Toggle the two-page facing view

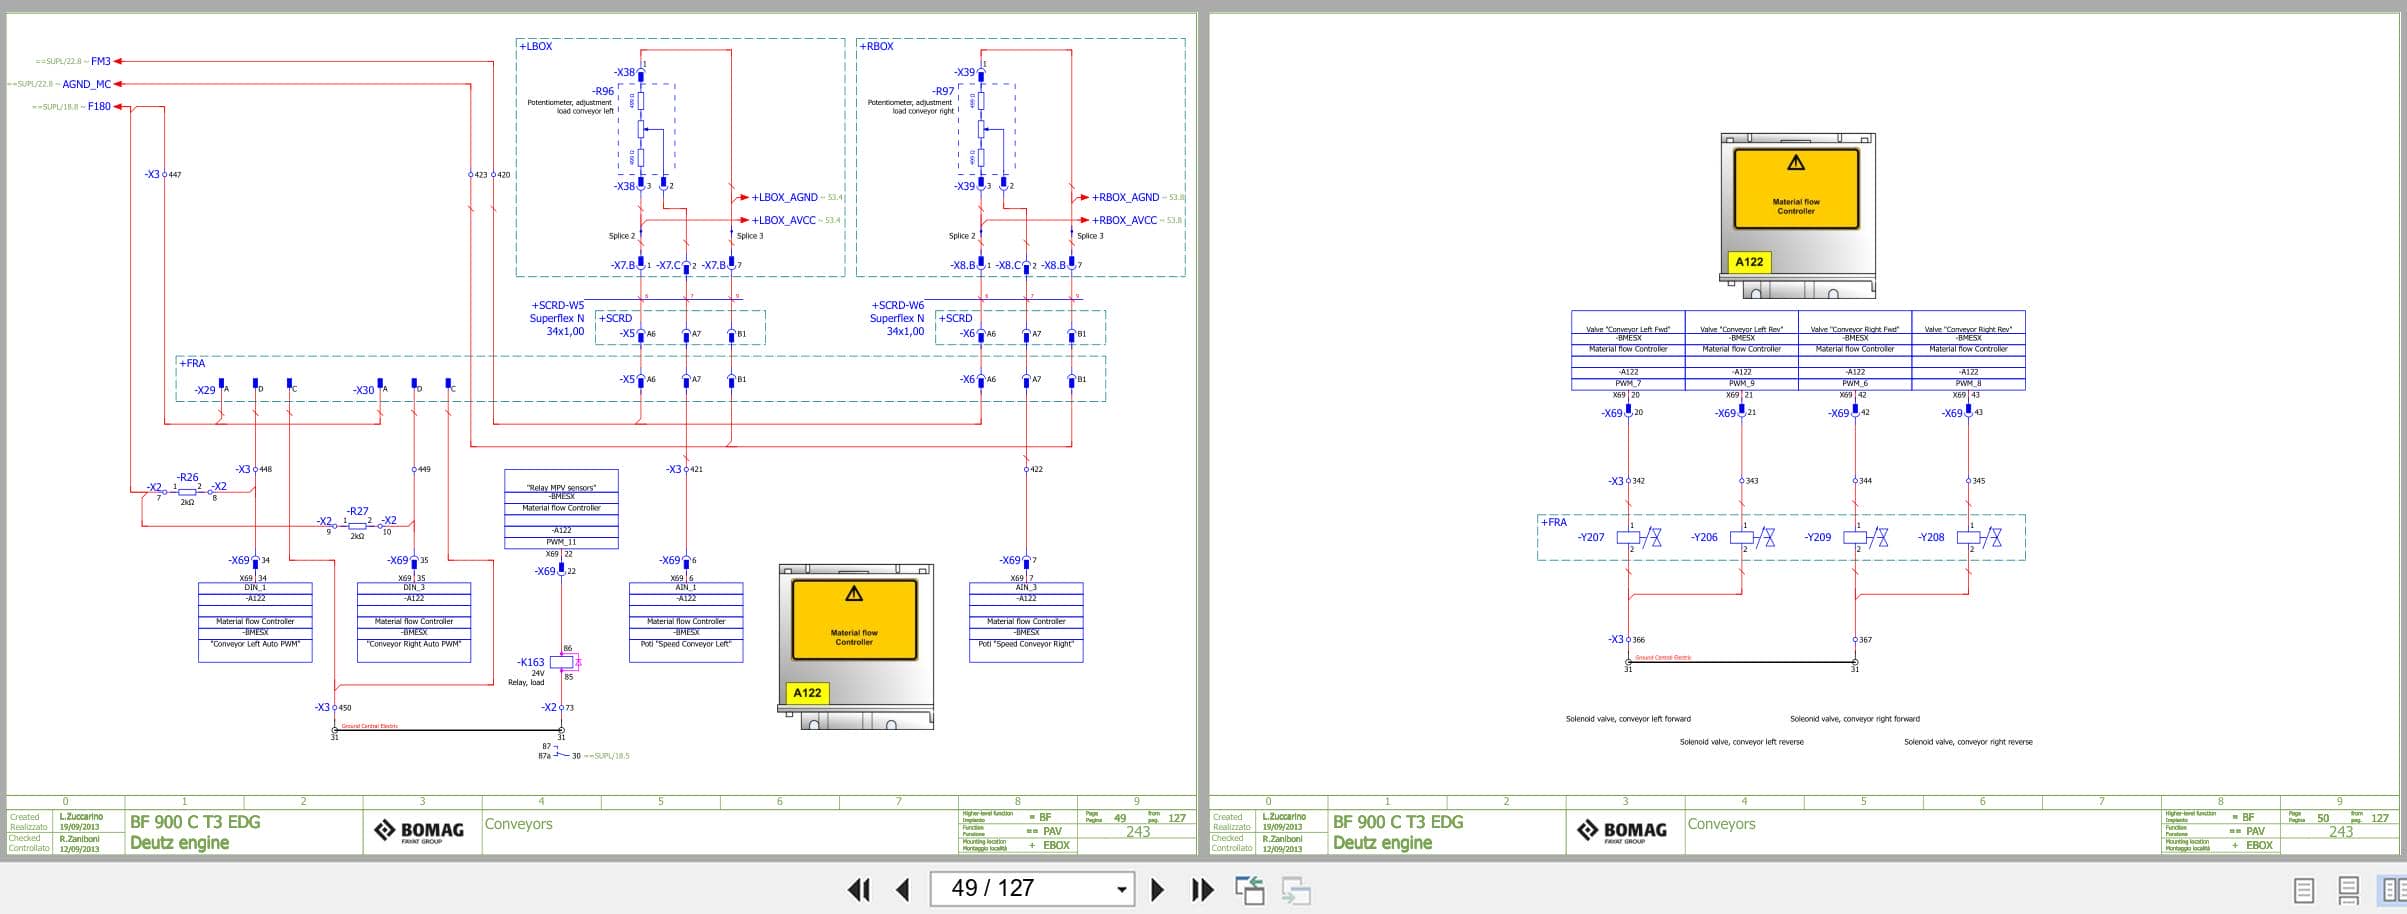point(2386,889)
